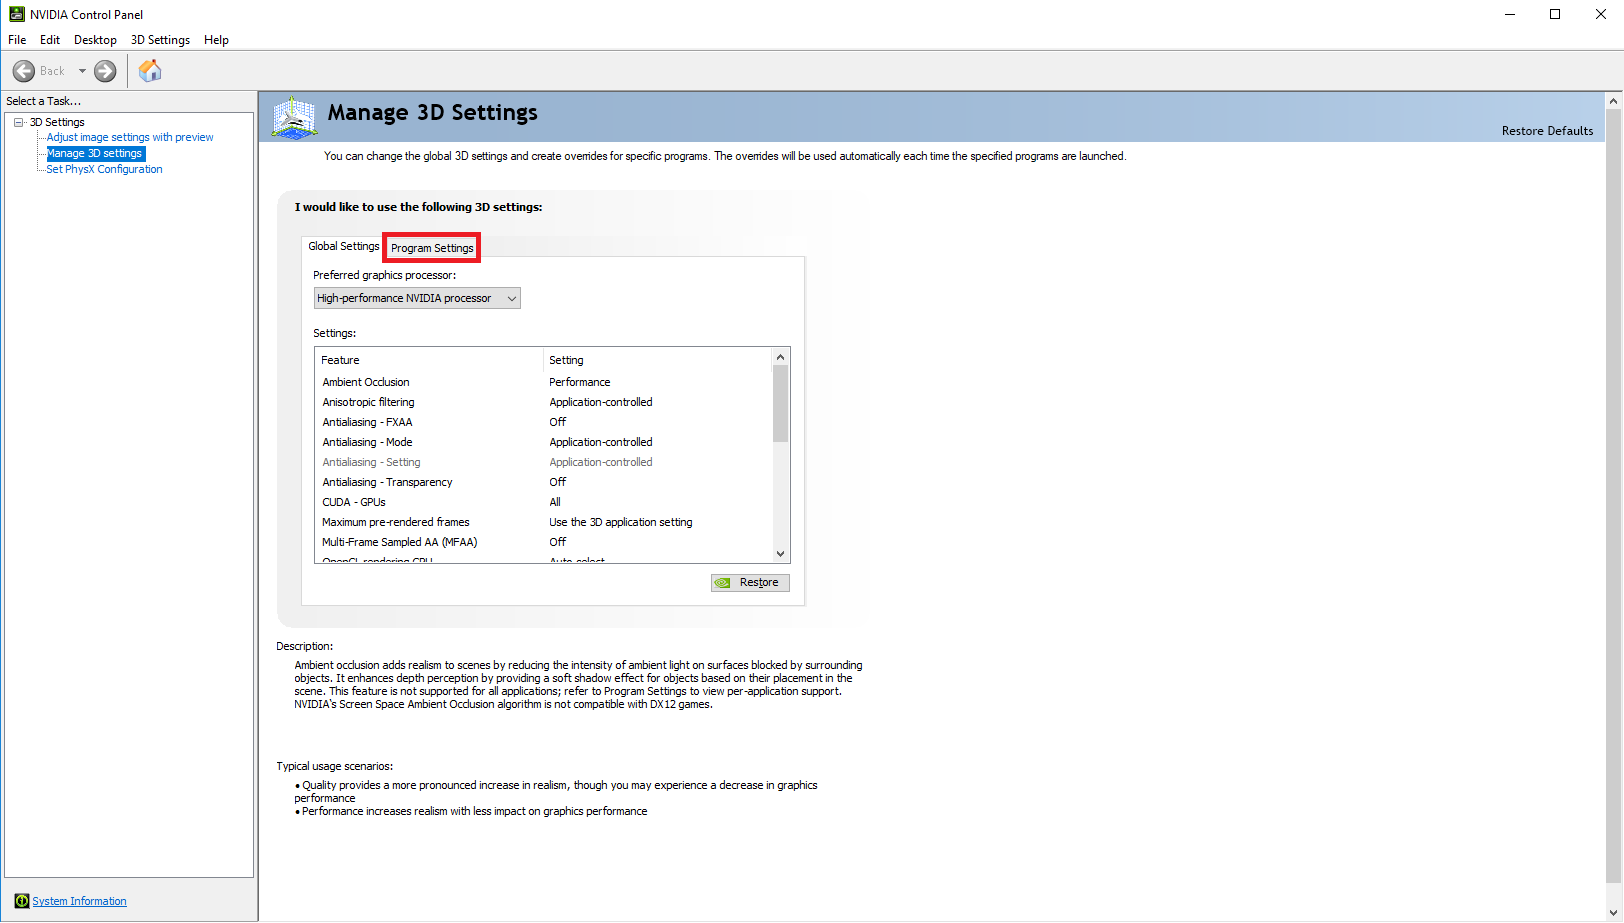The width and height of the screenshot is (1624, 923).
Task: Select the Antialiasing - Transparency row
Action: click(544, 482)
